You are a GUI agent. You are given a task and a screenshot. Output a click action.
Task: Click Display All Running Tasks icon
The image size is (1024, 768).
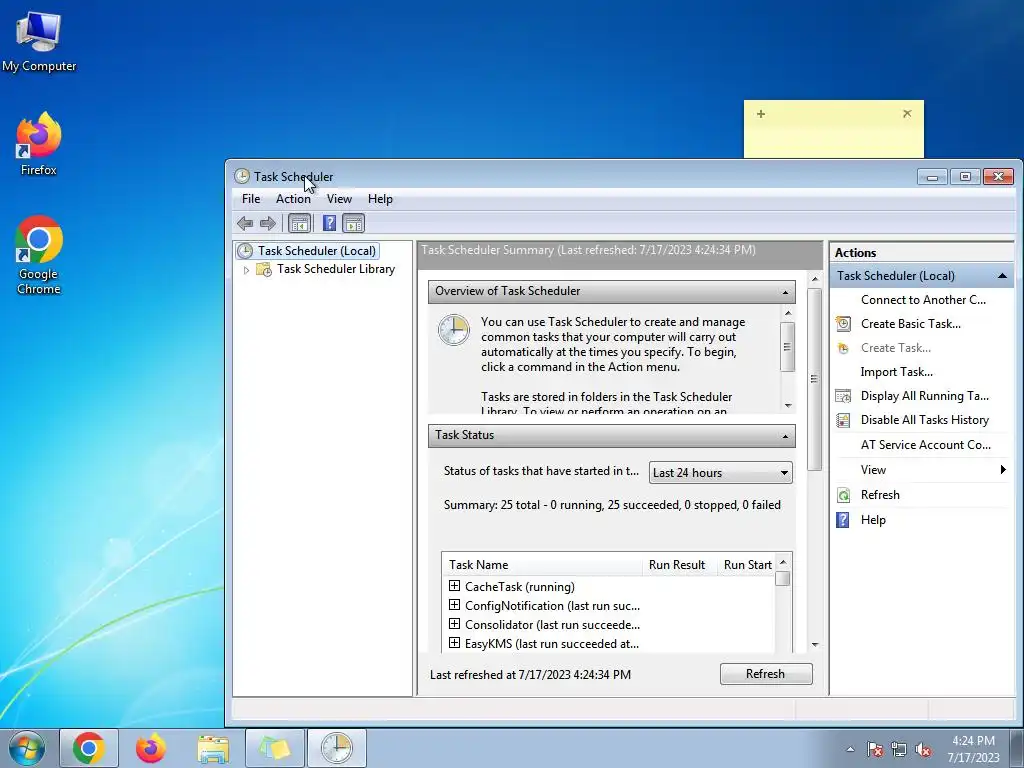click(x=843, y=396)
